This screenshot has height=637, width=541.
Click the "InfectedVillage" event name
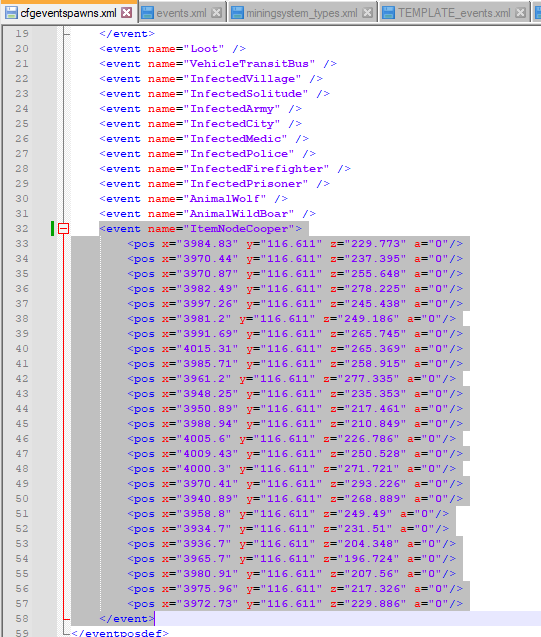coord(242,79)
